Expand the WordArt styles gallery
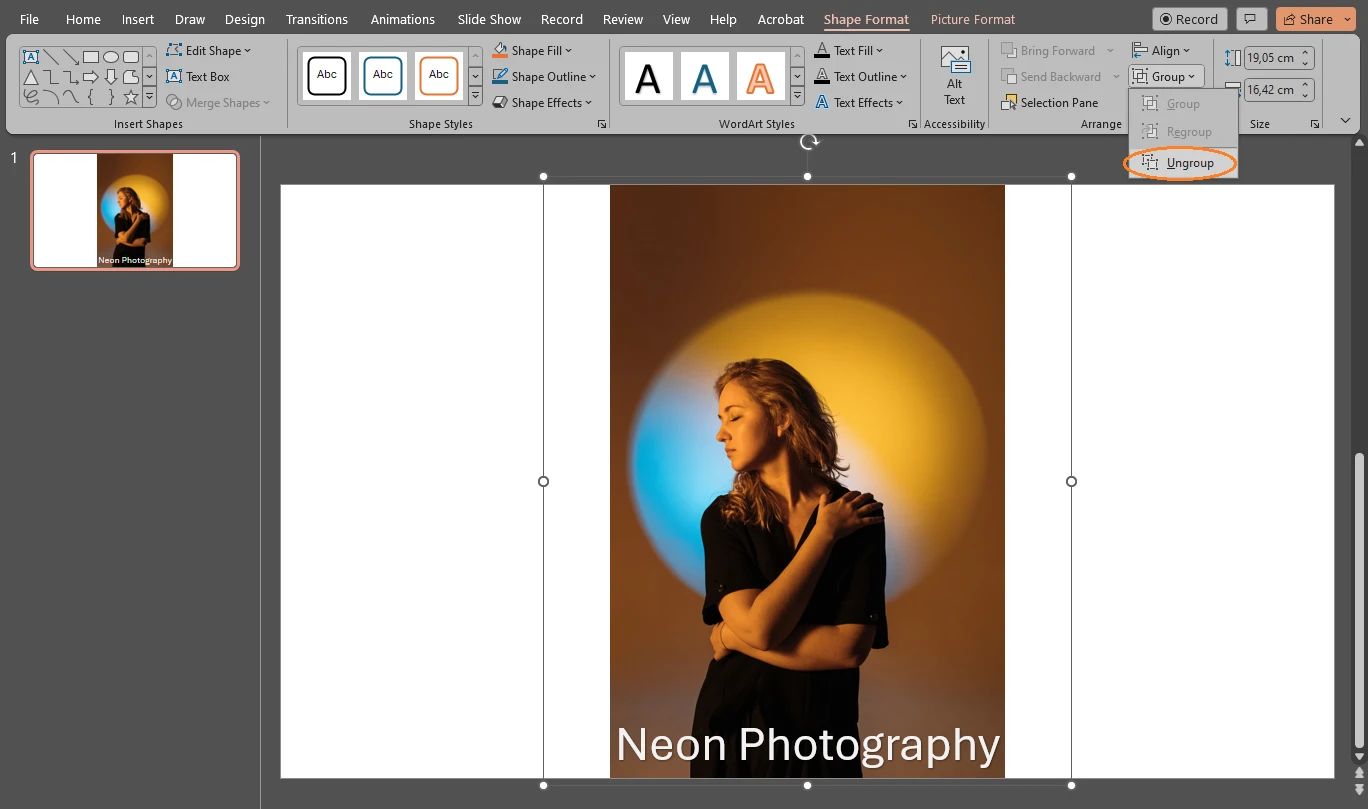This screenshot has width=1368, height=809. pos(797,97)
